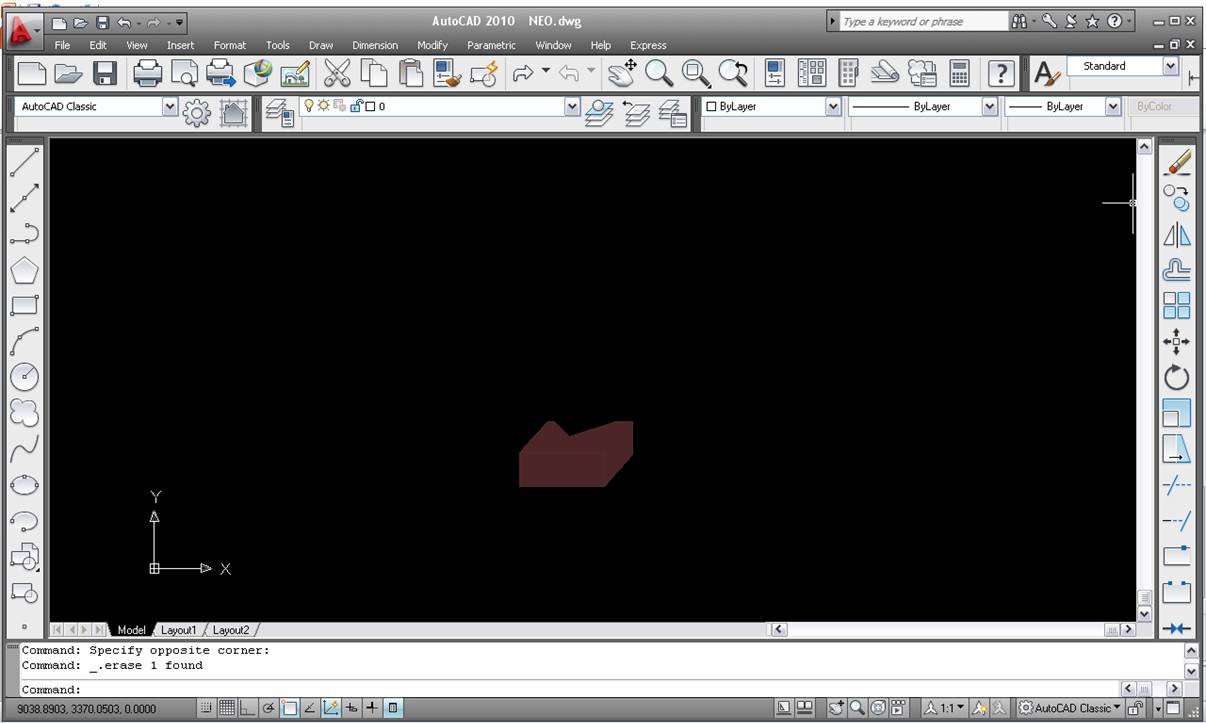Screen dimensions: 1206x723
Task: Select the Polygon tool
Action: coord(24,270)
